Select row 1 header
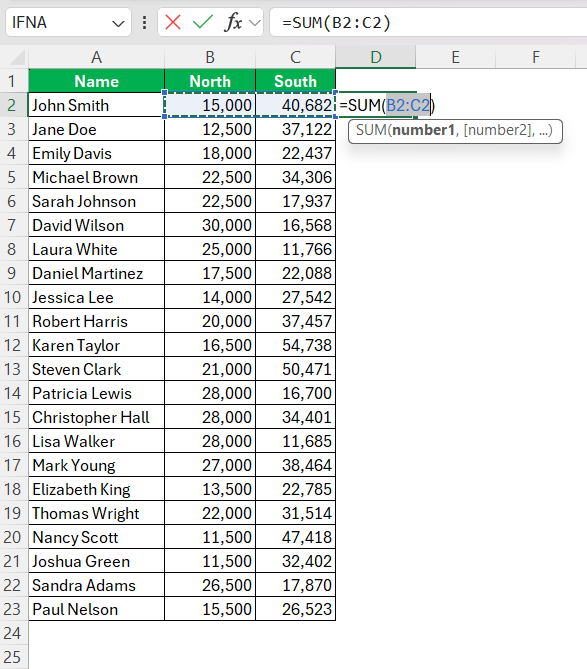Viewport: 587px width, 669px height. [x=12, y=81]
